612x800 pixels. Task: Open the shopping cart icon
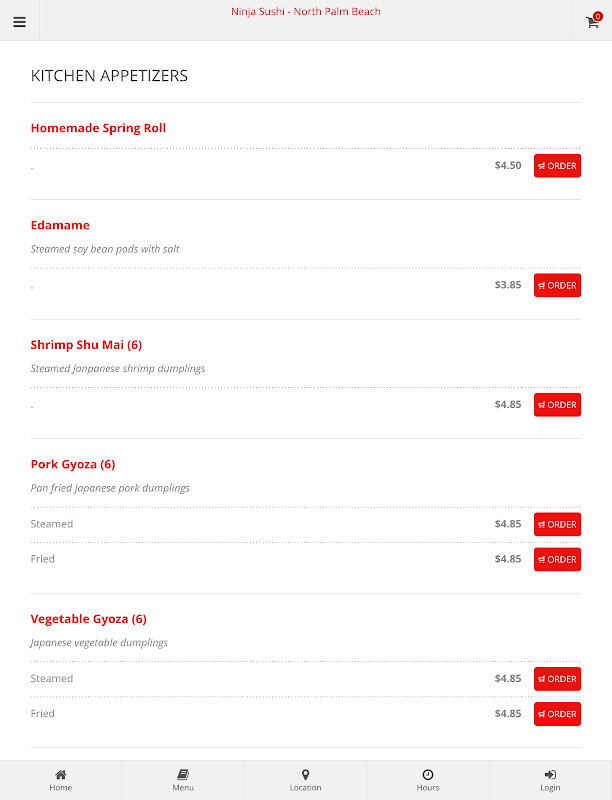pos(593,21)
